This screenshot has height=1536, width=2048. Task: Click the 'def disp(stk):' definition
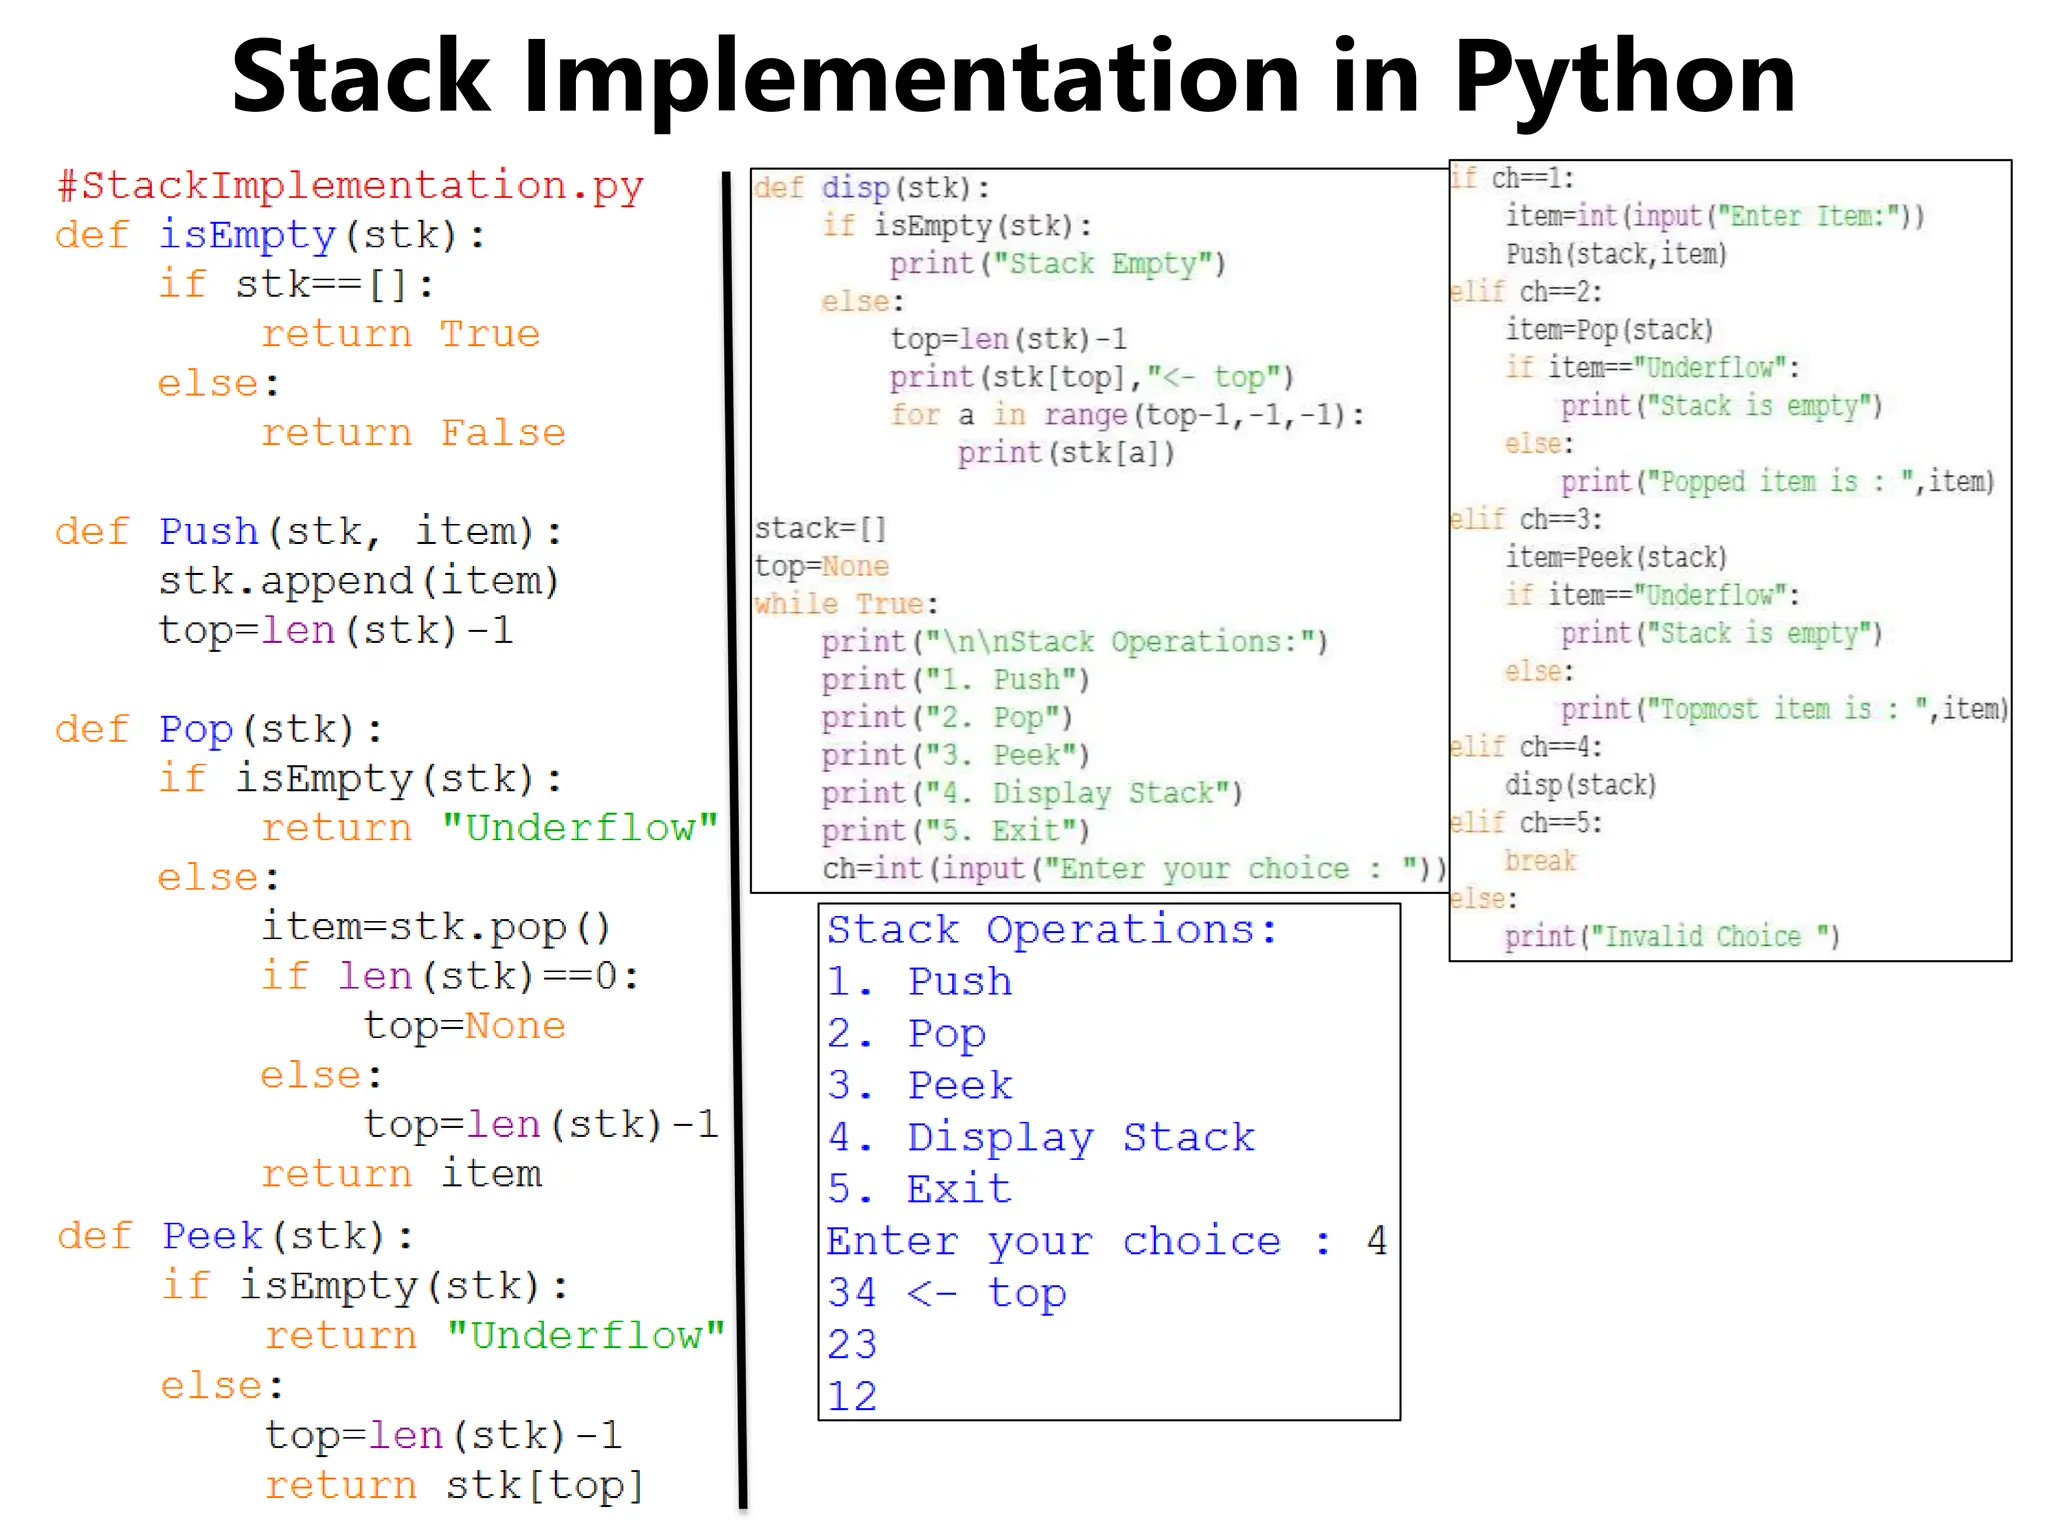point(871,188)
